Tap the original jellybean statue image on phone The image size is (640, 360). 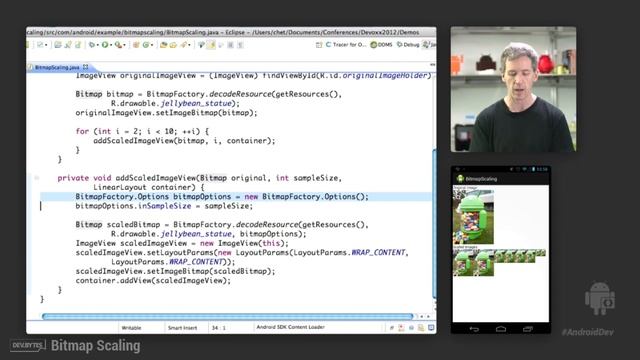473,217
